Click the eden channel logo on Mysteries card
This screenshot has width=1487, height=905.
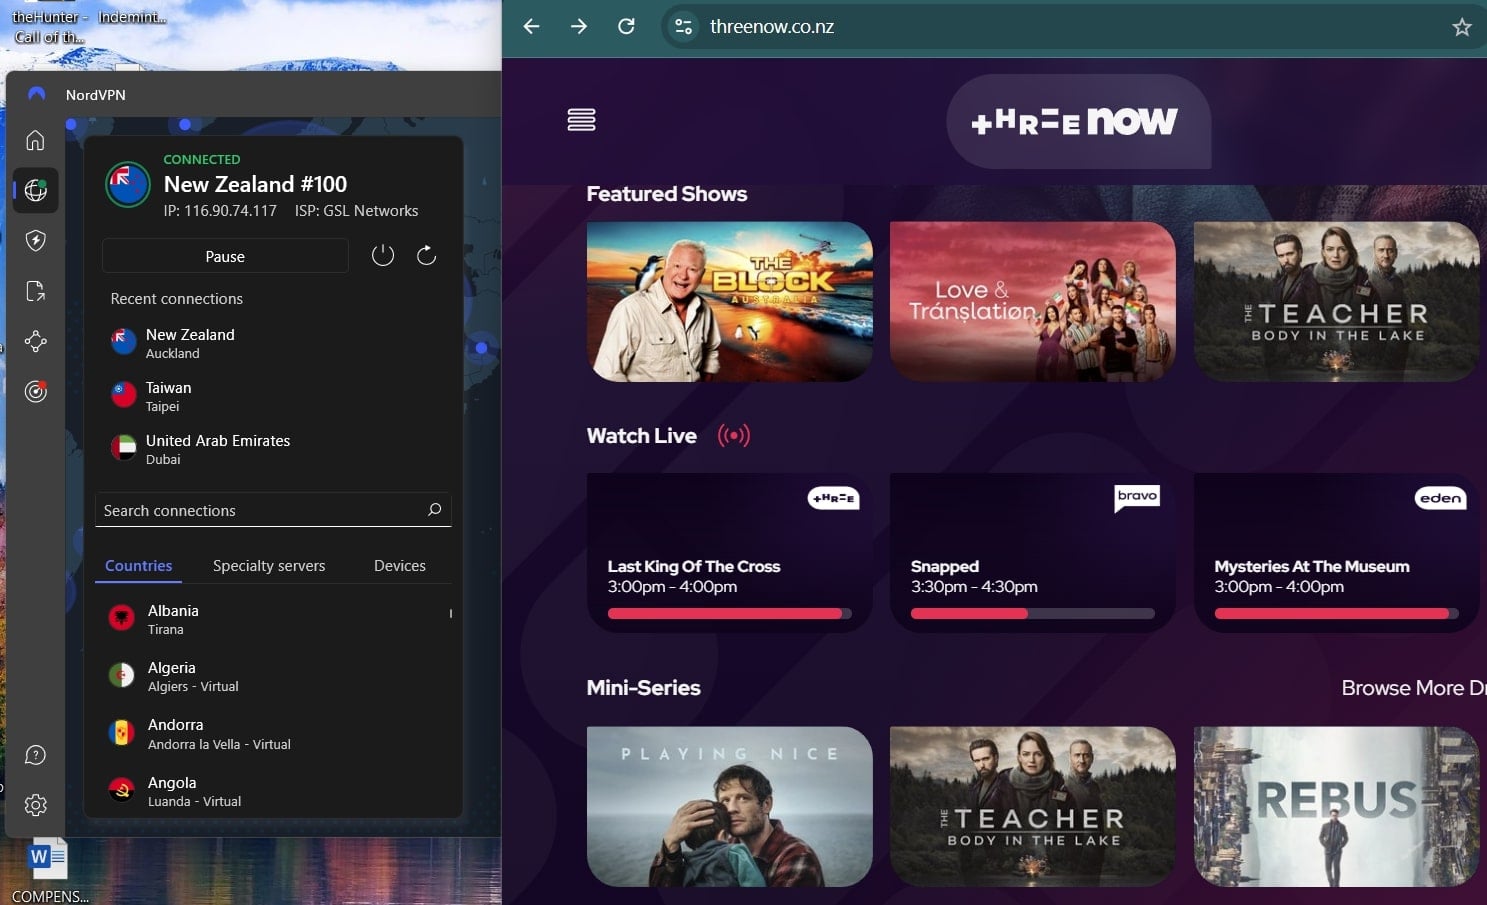coord(1440,497)
